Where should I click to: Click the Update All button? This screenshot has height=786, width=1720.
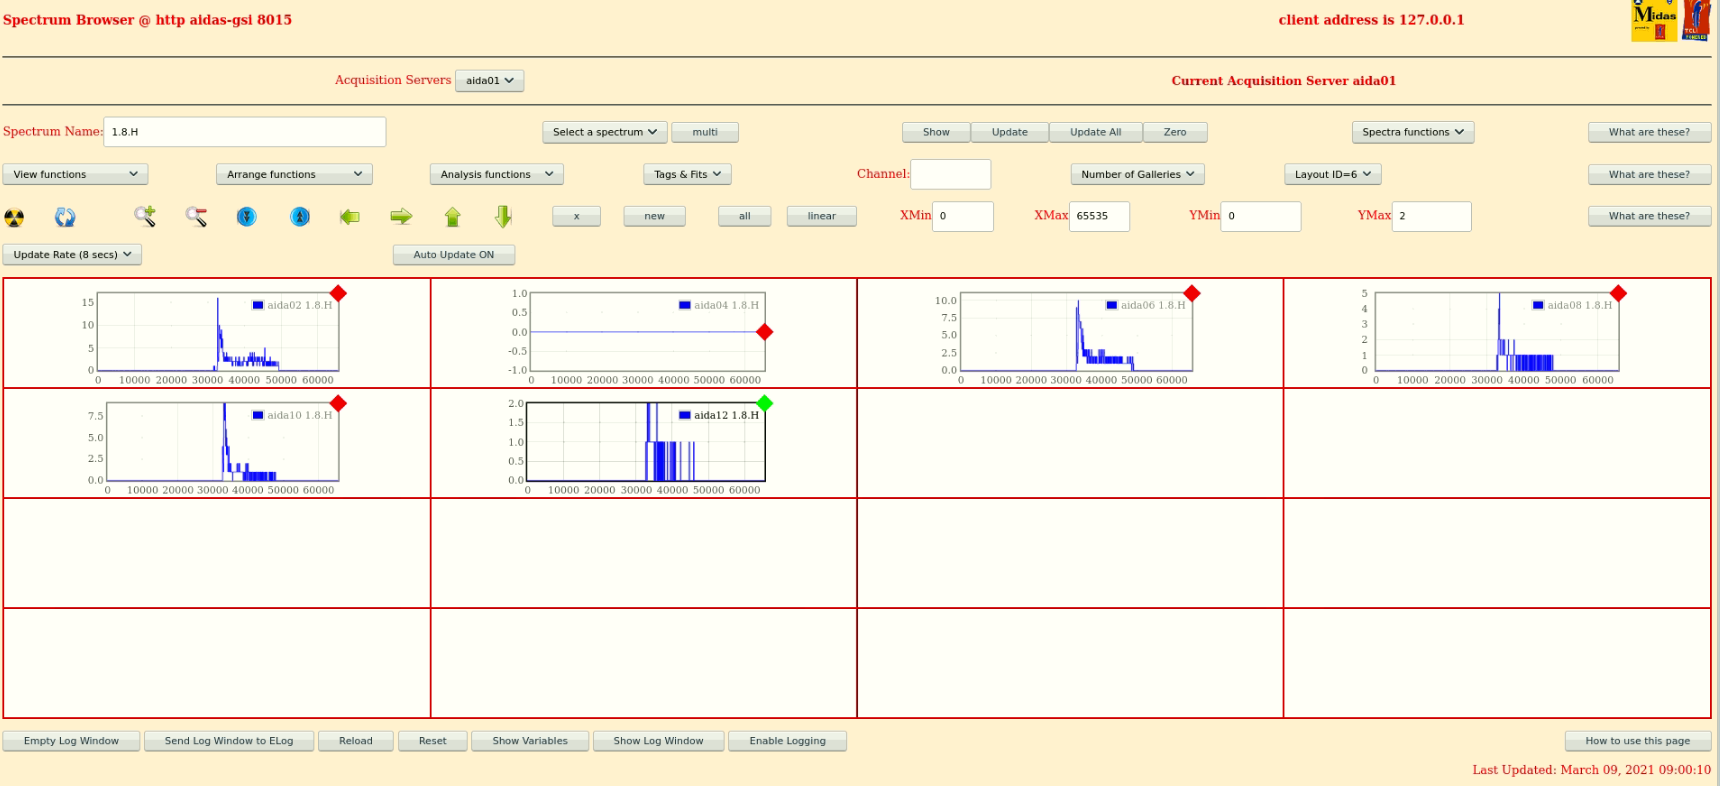tap(1095, 132)
